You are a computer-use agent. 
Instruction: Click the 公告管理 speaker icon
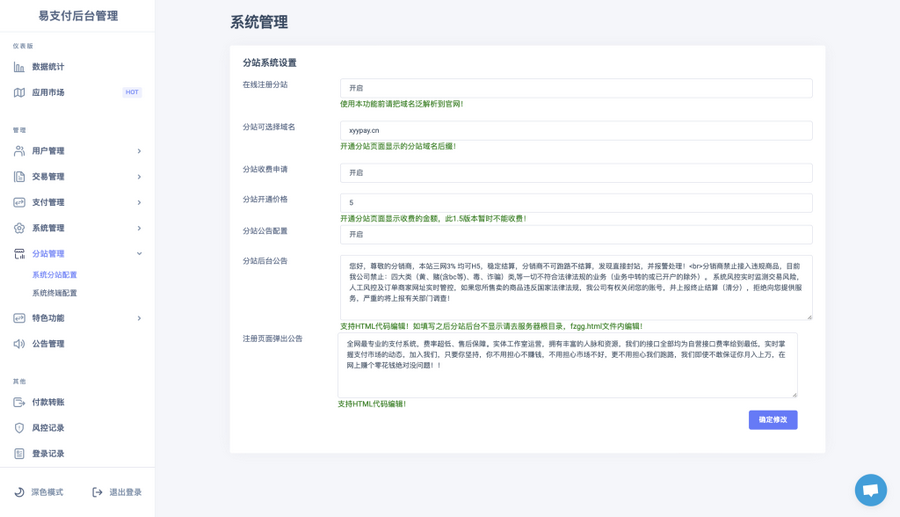[19, 344]
